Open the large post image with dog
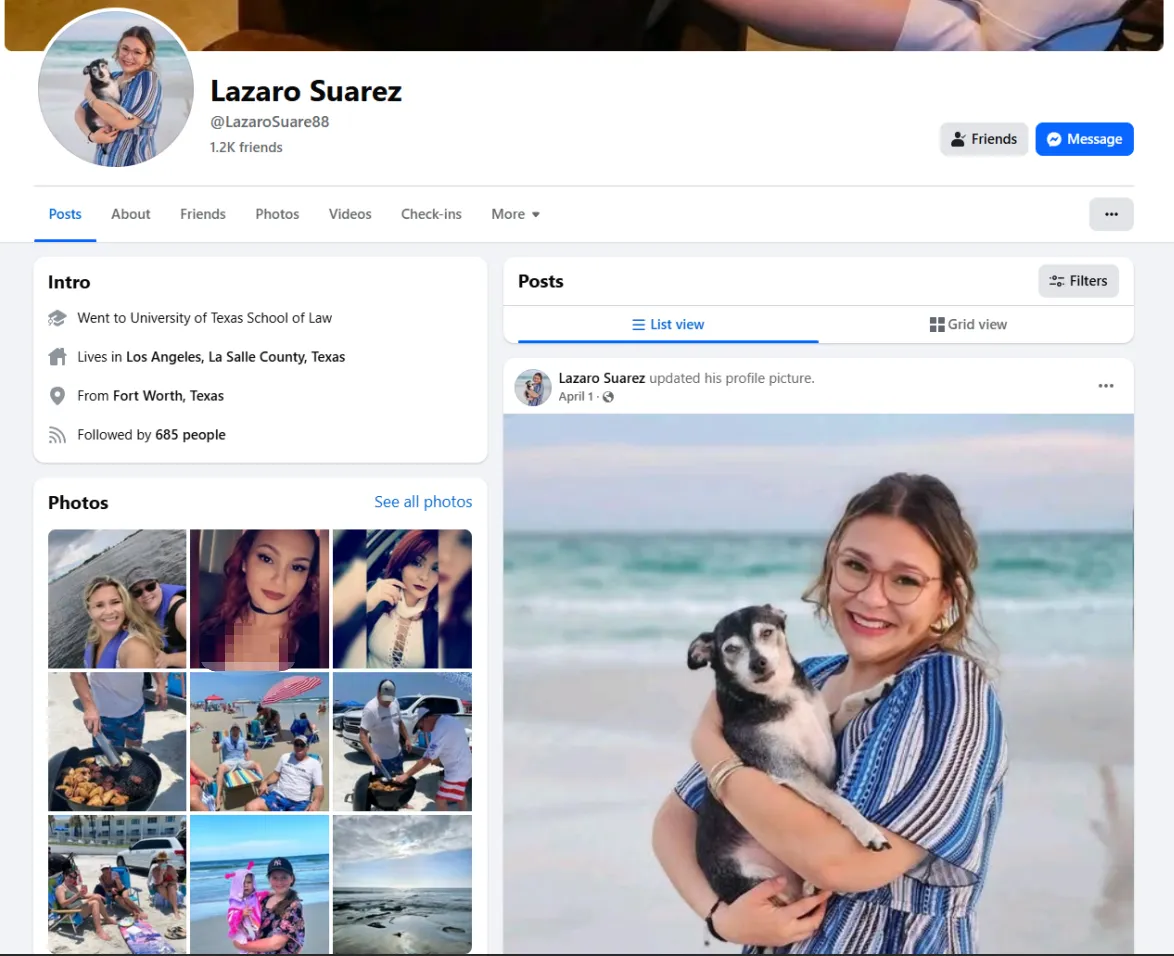 [818, 683]
